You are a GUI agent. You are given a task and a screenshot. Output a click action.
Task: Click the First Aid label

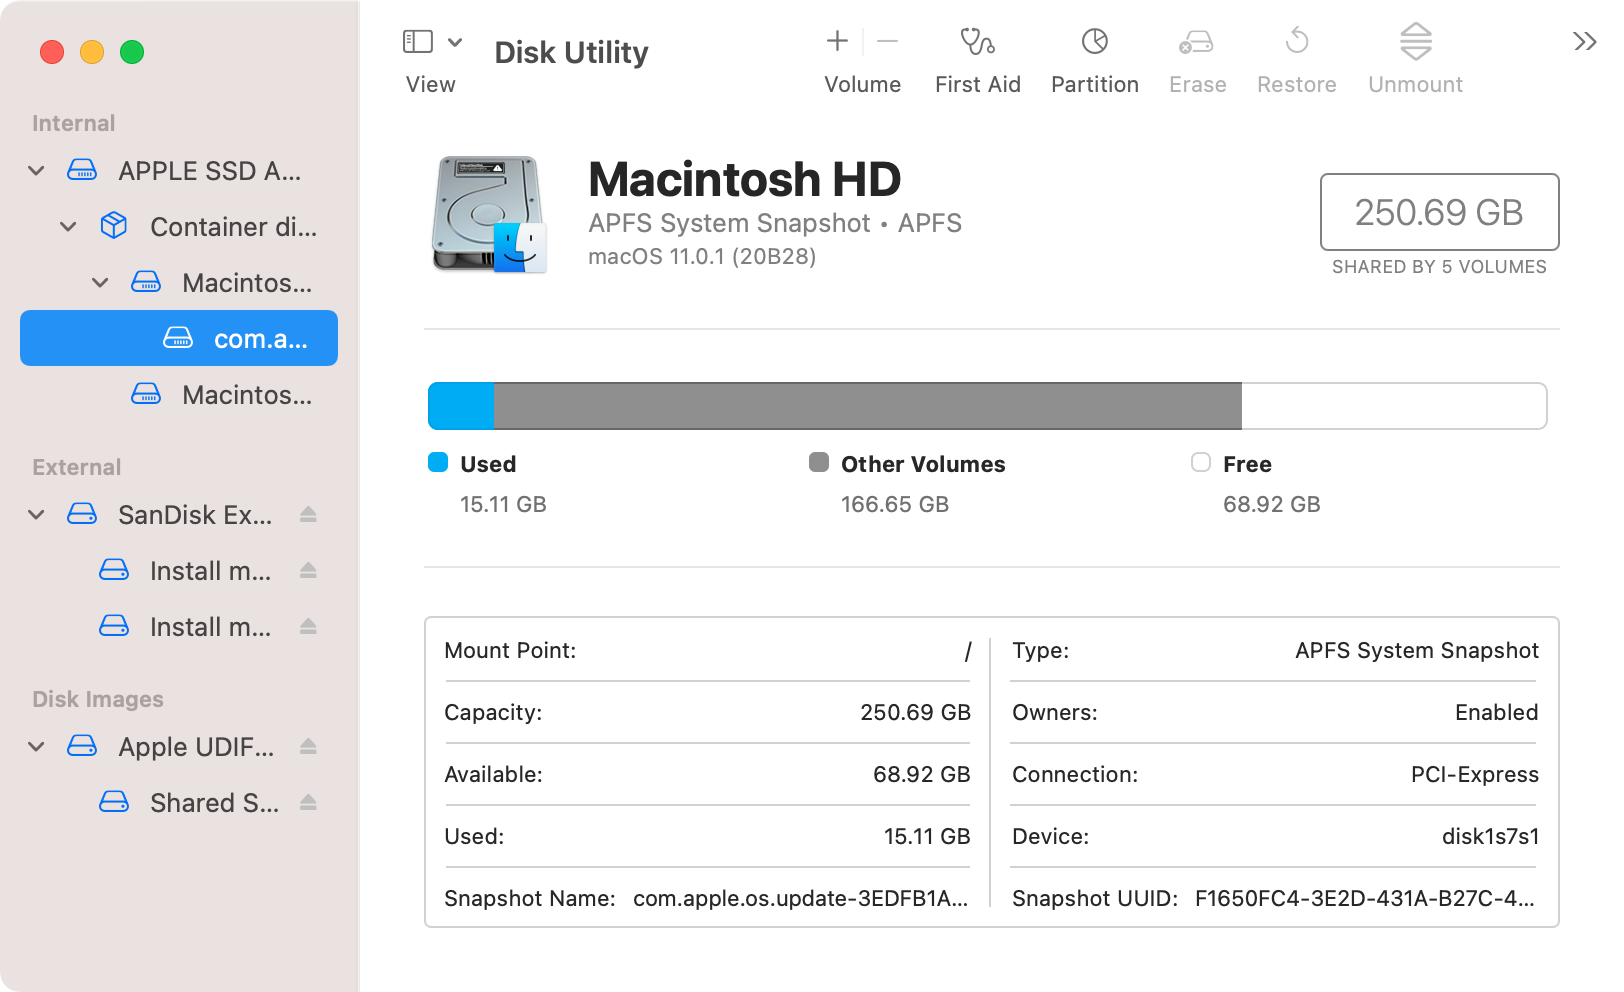977,85
